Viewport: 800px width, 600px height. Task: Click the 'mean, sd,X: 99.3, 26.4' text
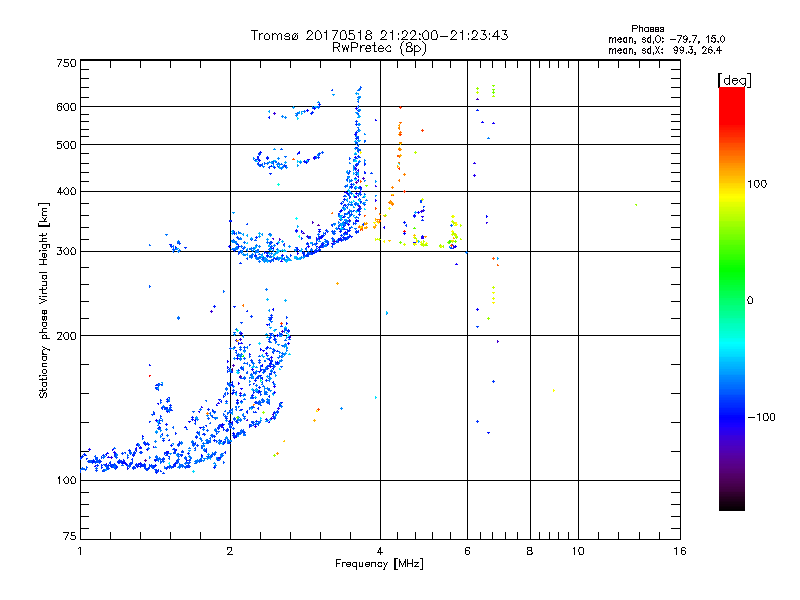pos(665,50)
